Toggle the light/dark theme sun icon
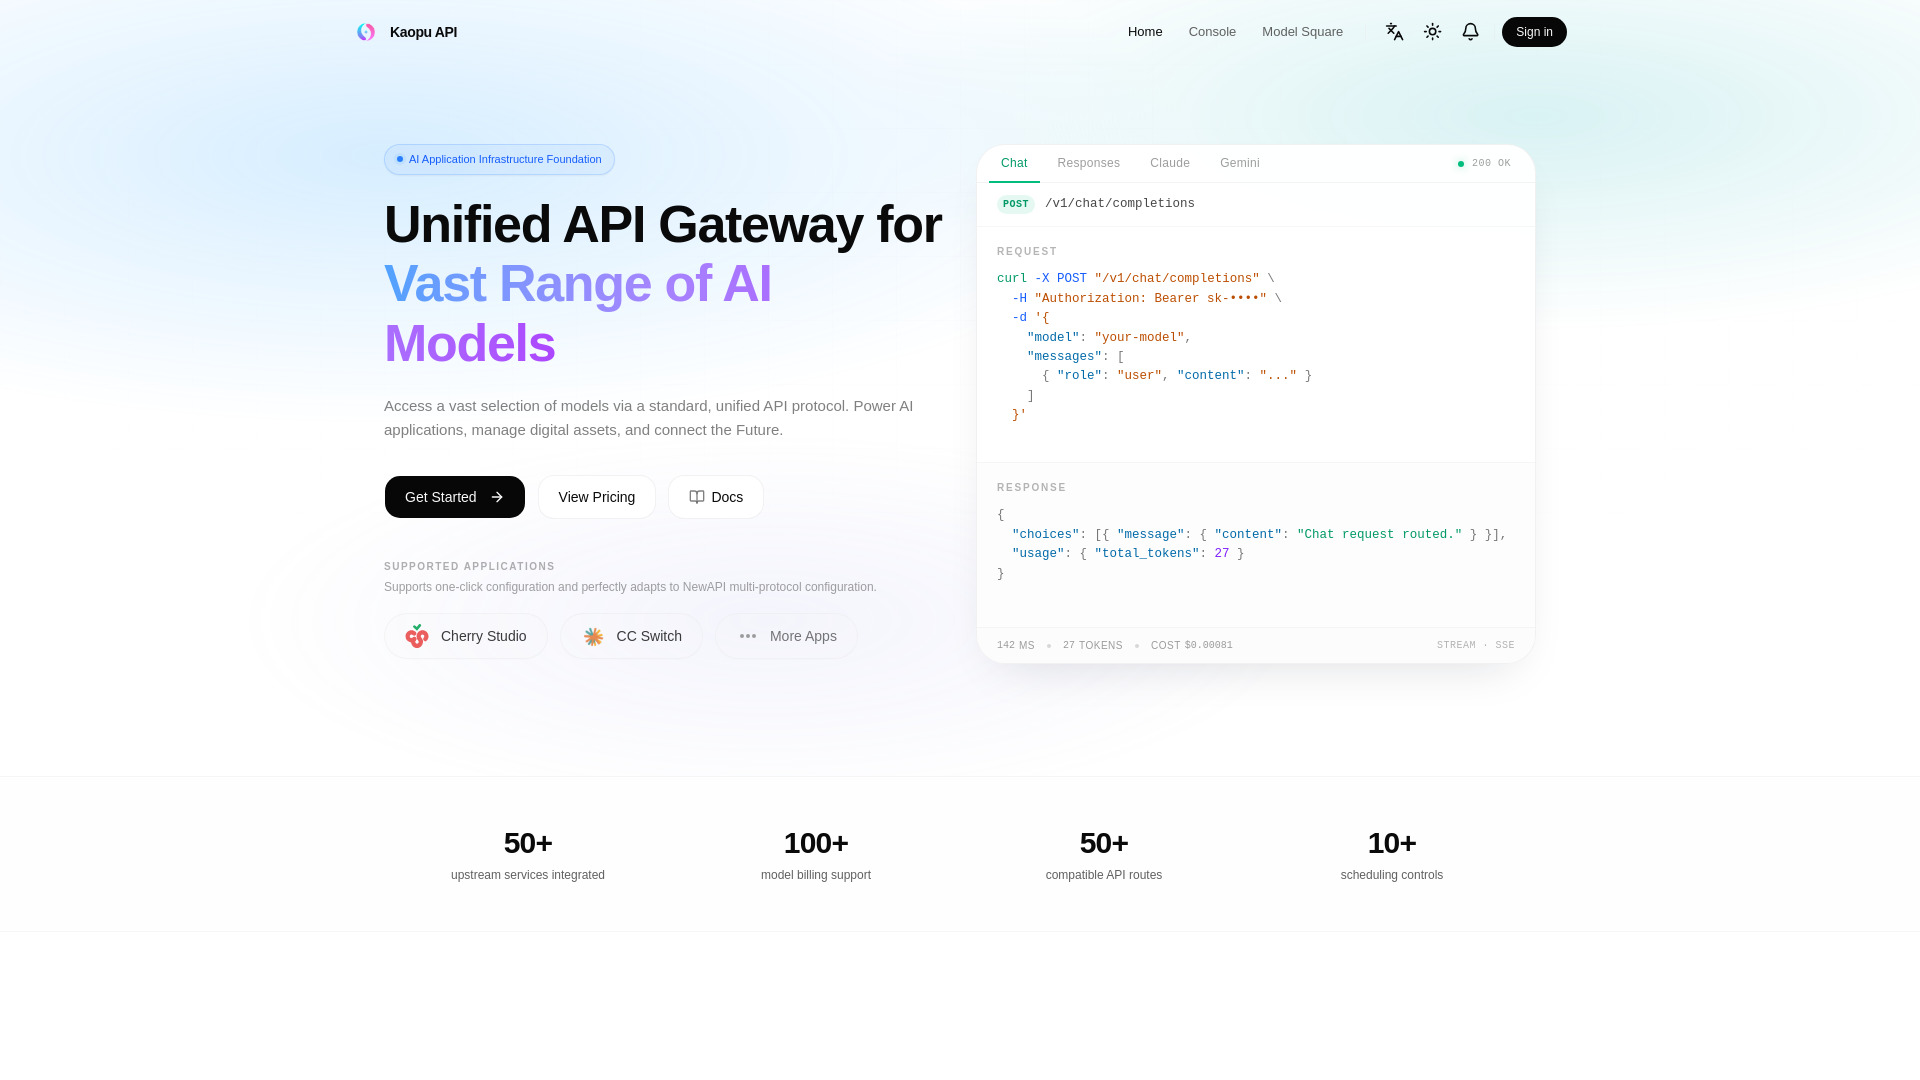Viewport: 1920px width, 1080px height. coord(1432,32)
